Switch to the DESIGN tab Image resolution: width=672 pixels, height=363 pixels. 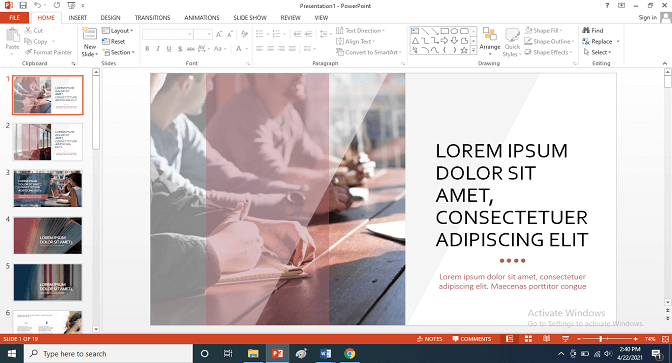[x=111, y=18]
